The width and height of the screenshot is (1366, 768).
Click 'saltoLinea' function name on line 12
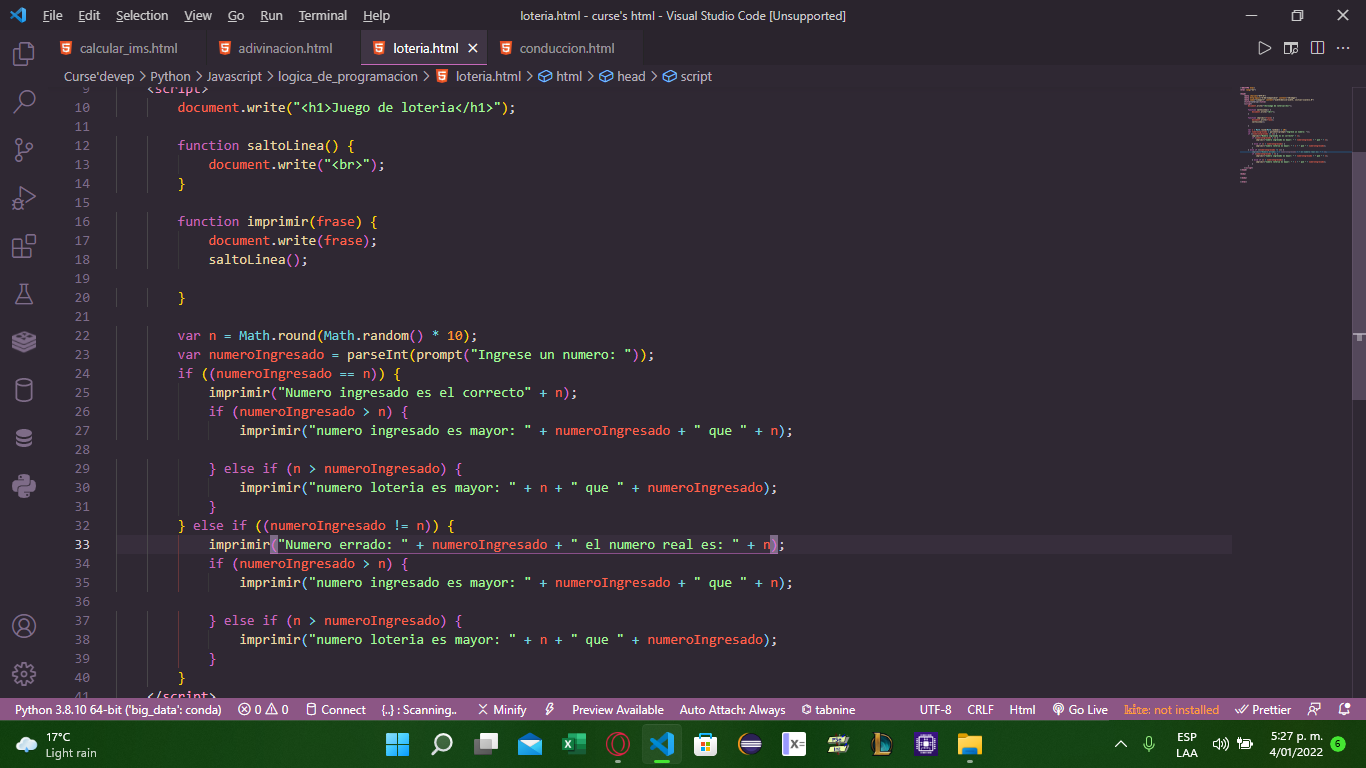286,145
